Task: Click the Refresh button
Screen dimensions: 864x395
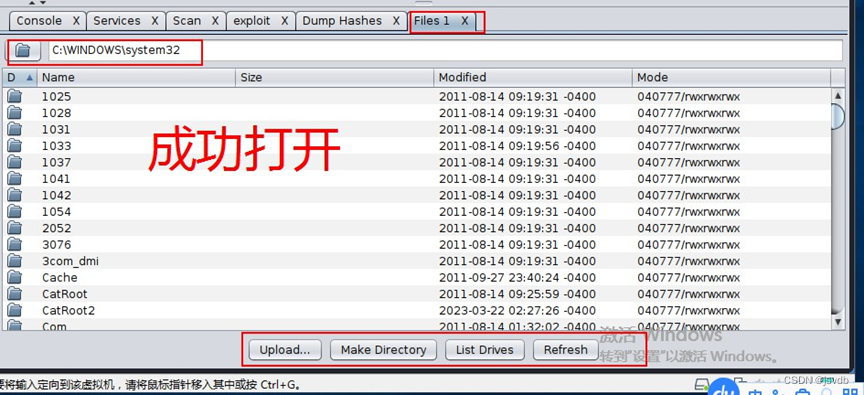Action: coord(565,350)
